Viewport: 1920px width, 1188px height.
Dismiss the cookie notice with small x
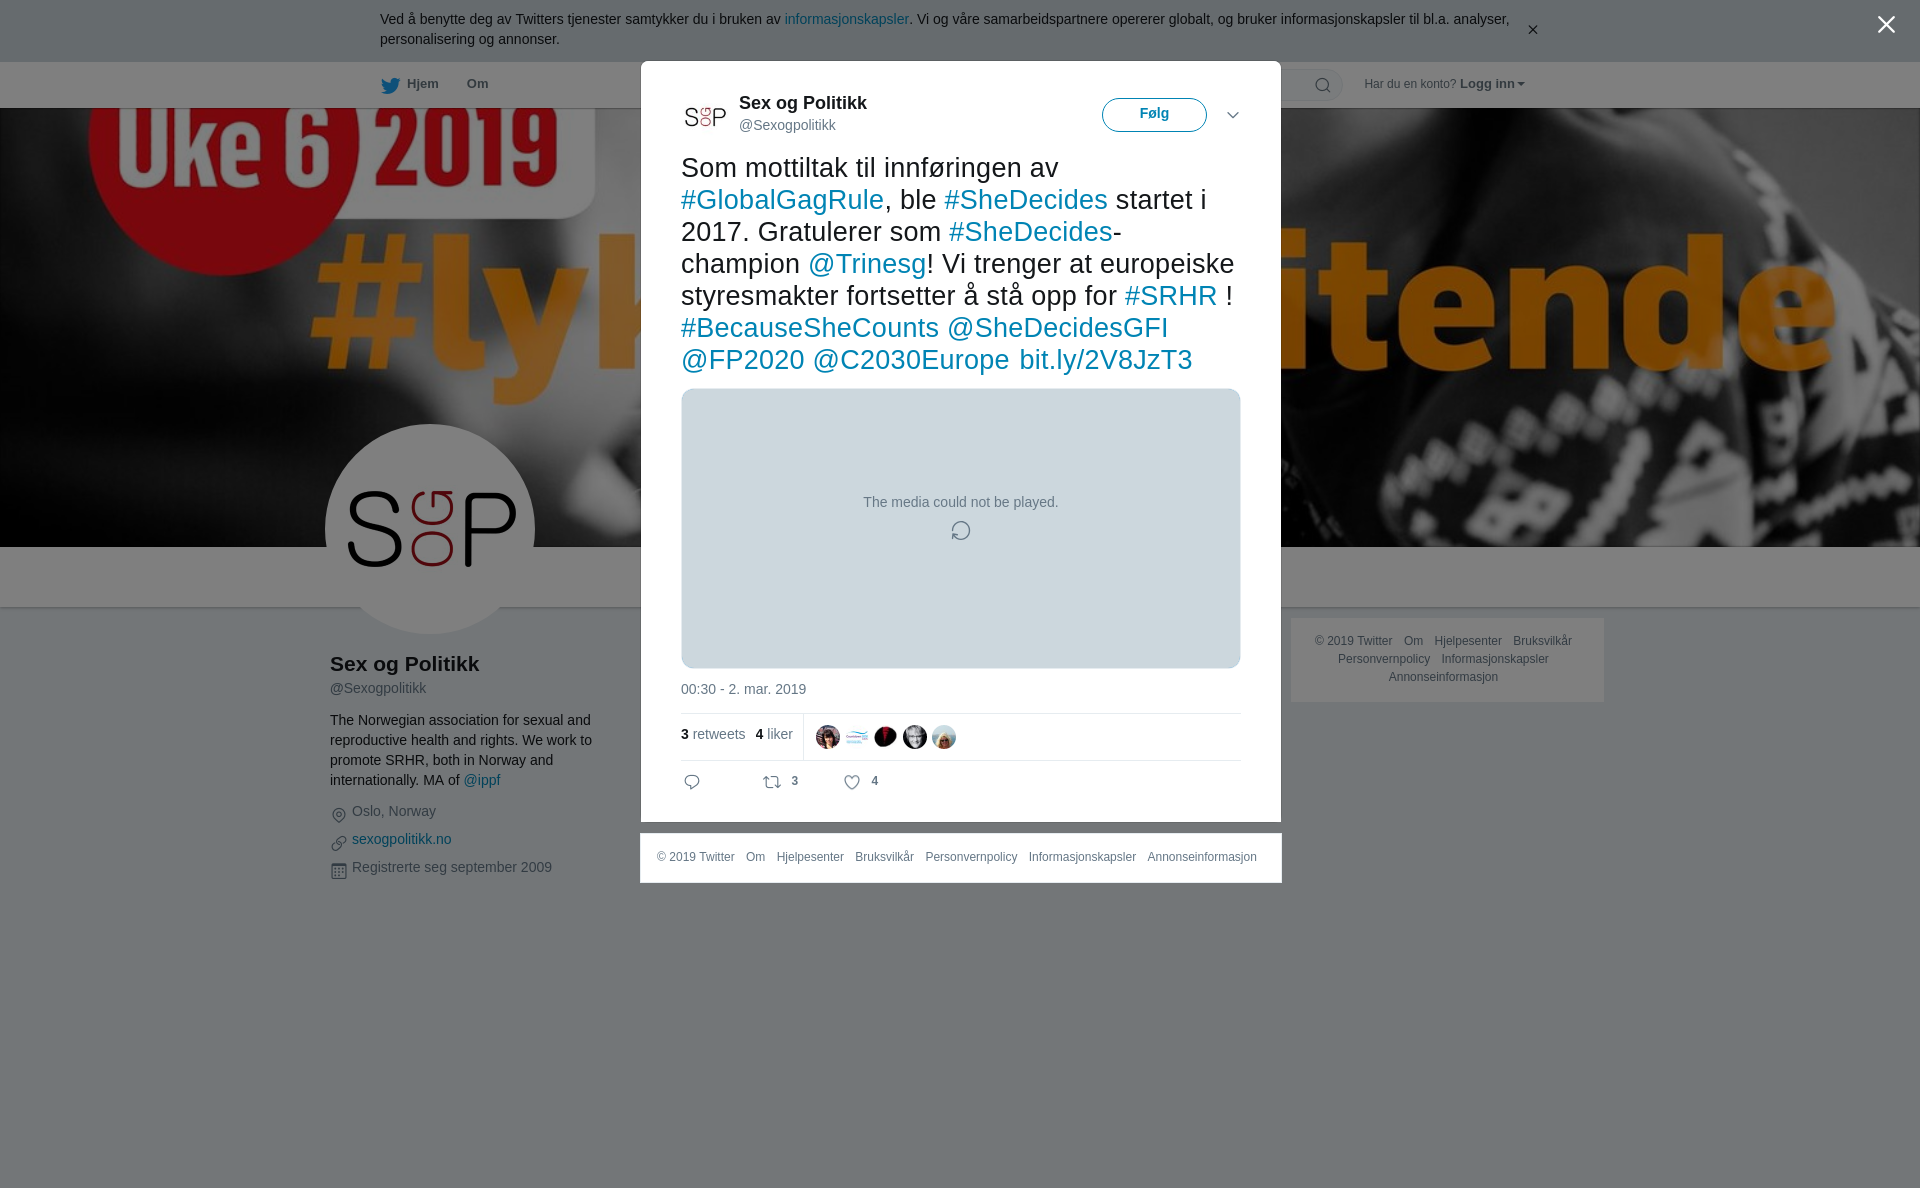[1532, 30]
